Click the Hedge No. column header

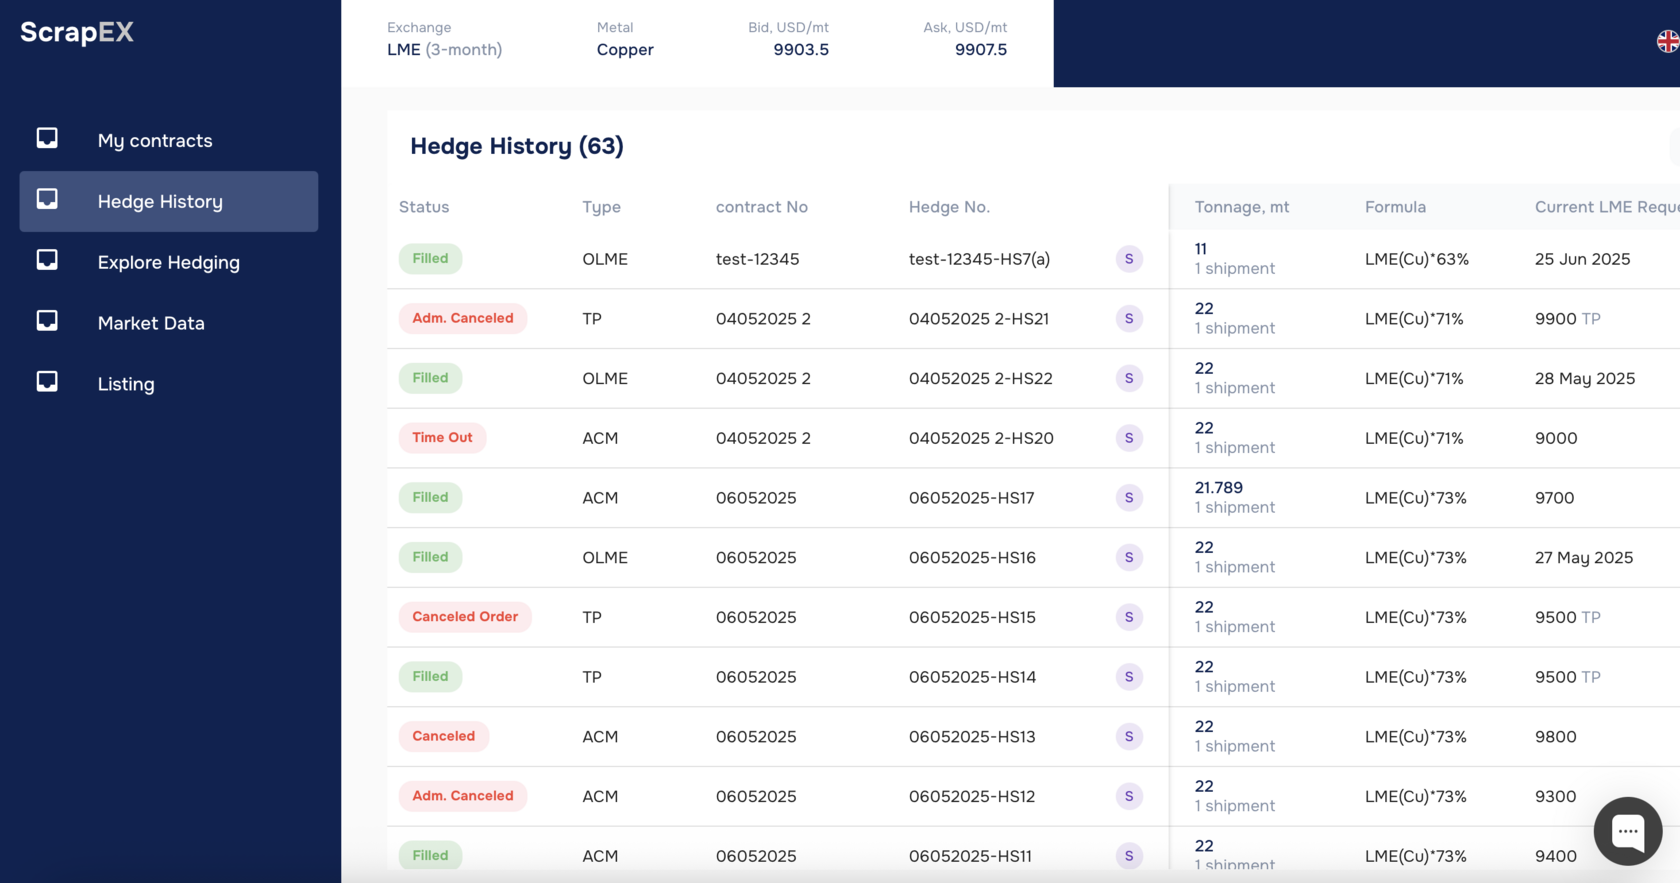pos(948,207)
